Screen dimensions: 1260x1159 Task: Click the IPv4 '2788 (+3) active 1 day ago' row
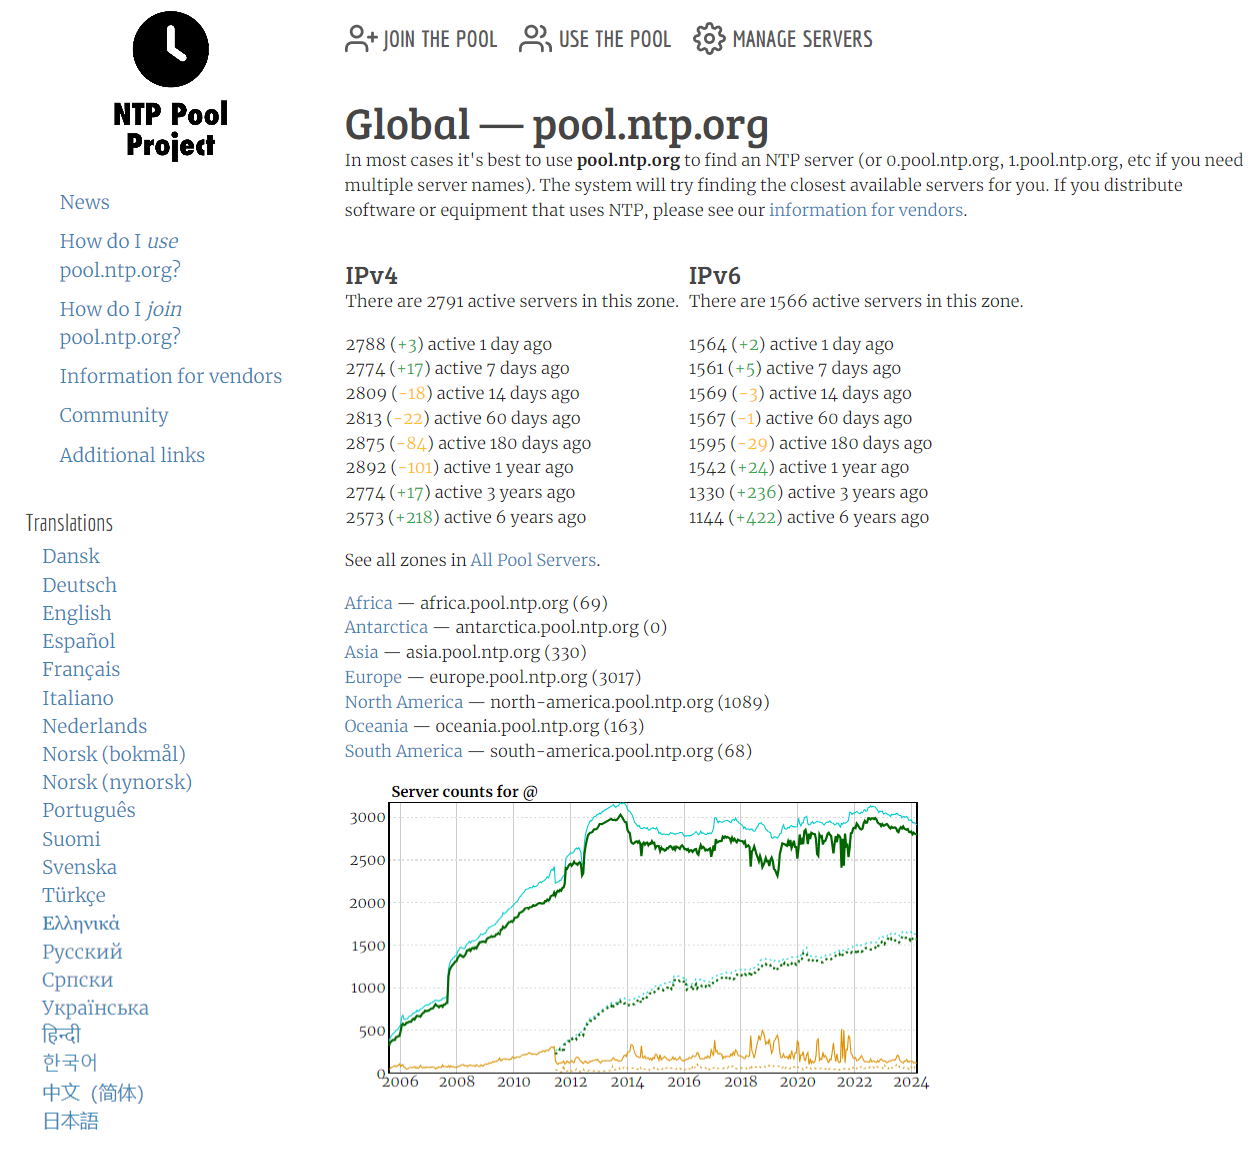[449, 344]
